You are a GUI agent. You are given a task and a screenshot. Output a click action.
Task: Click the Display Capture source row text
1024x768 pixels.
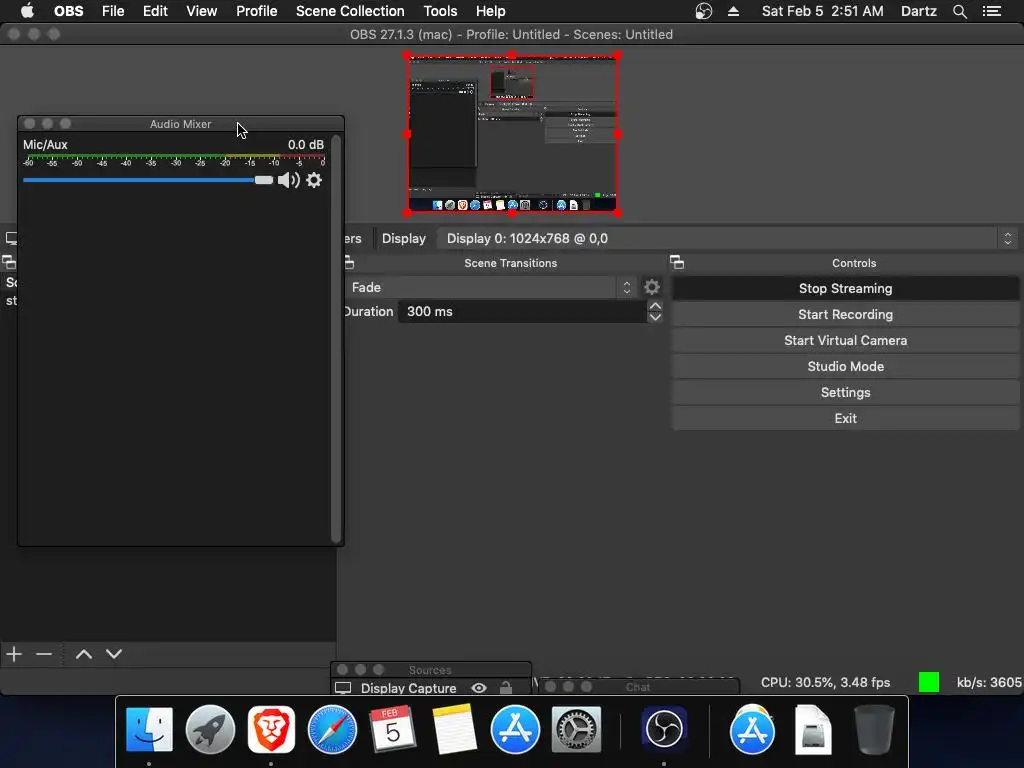[x=408, y=688]
